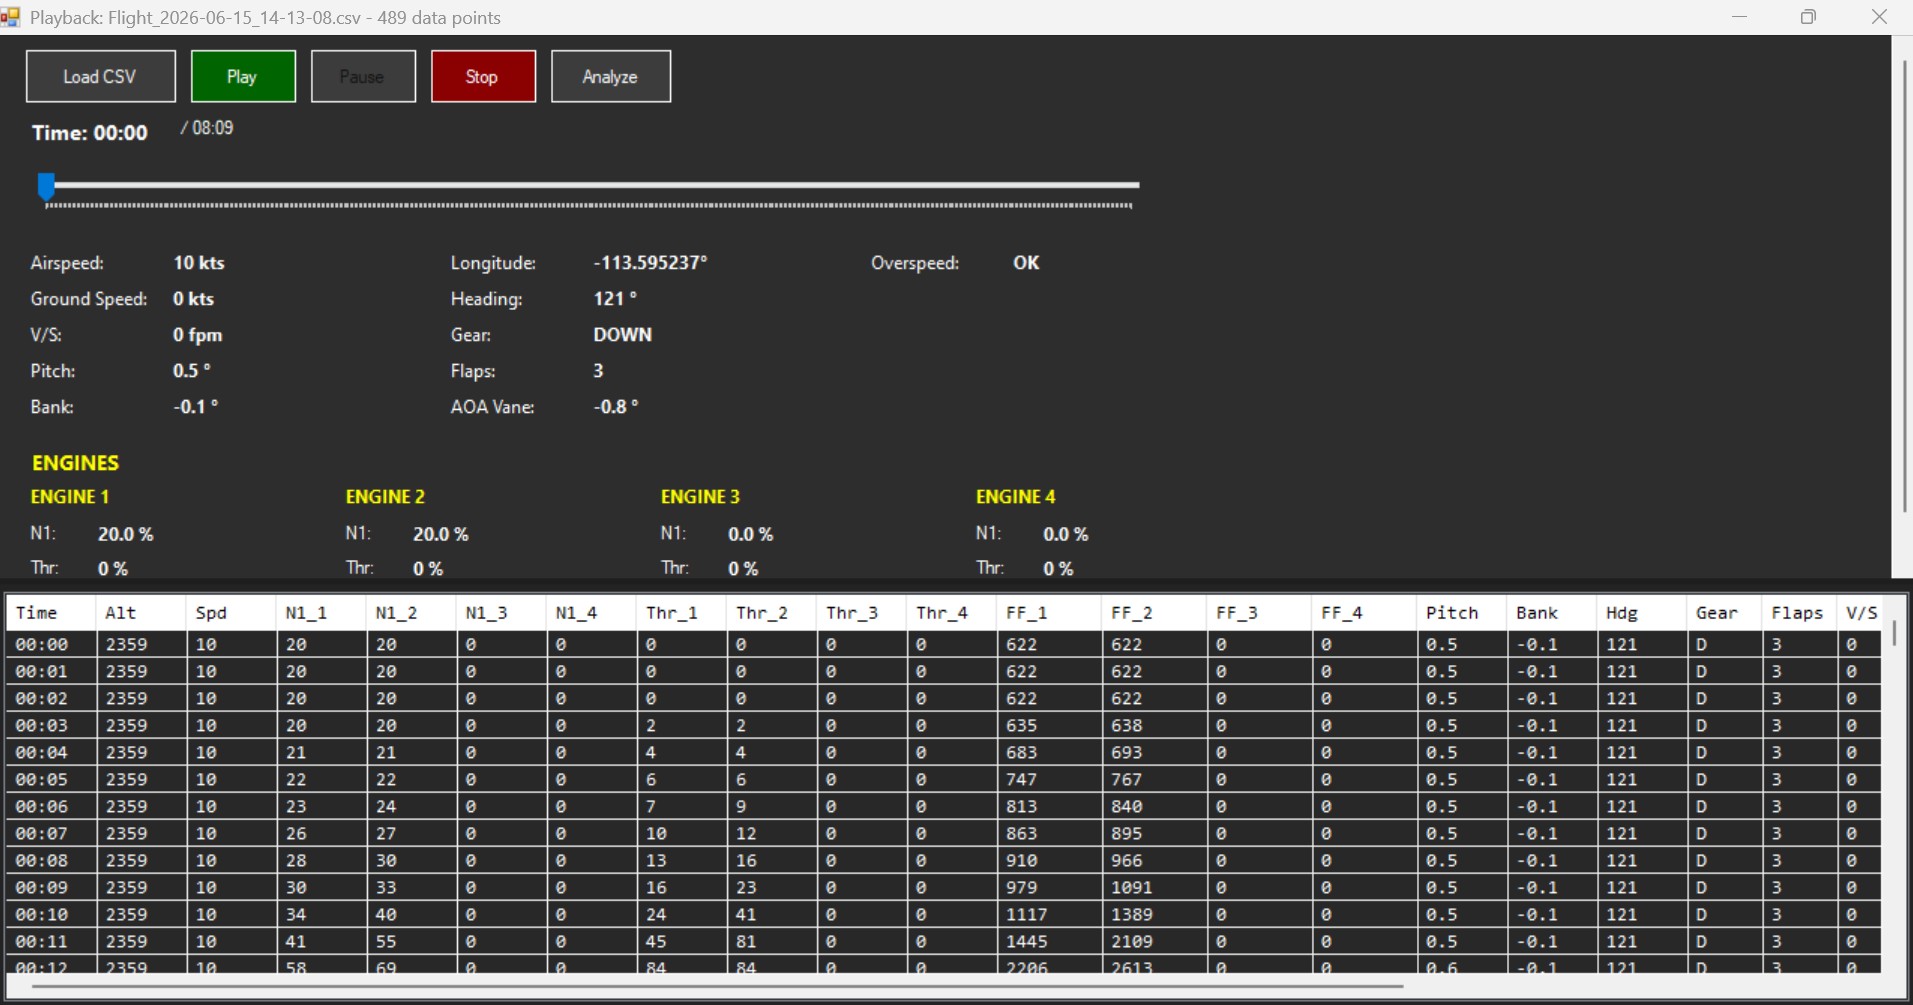This screenshot has width=1913, height=1005.
Task: Click the table's vertical scrollbar thumb
Action: tap(1894, 633)
